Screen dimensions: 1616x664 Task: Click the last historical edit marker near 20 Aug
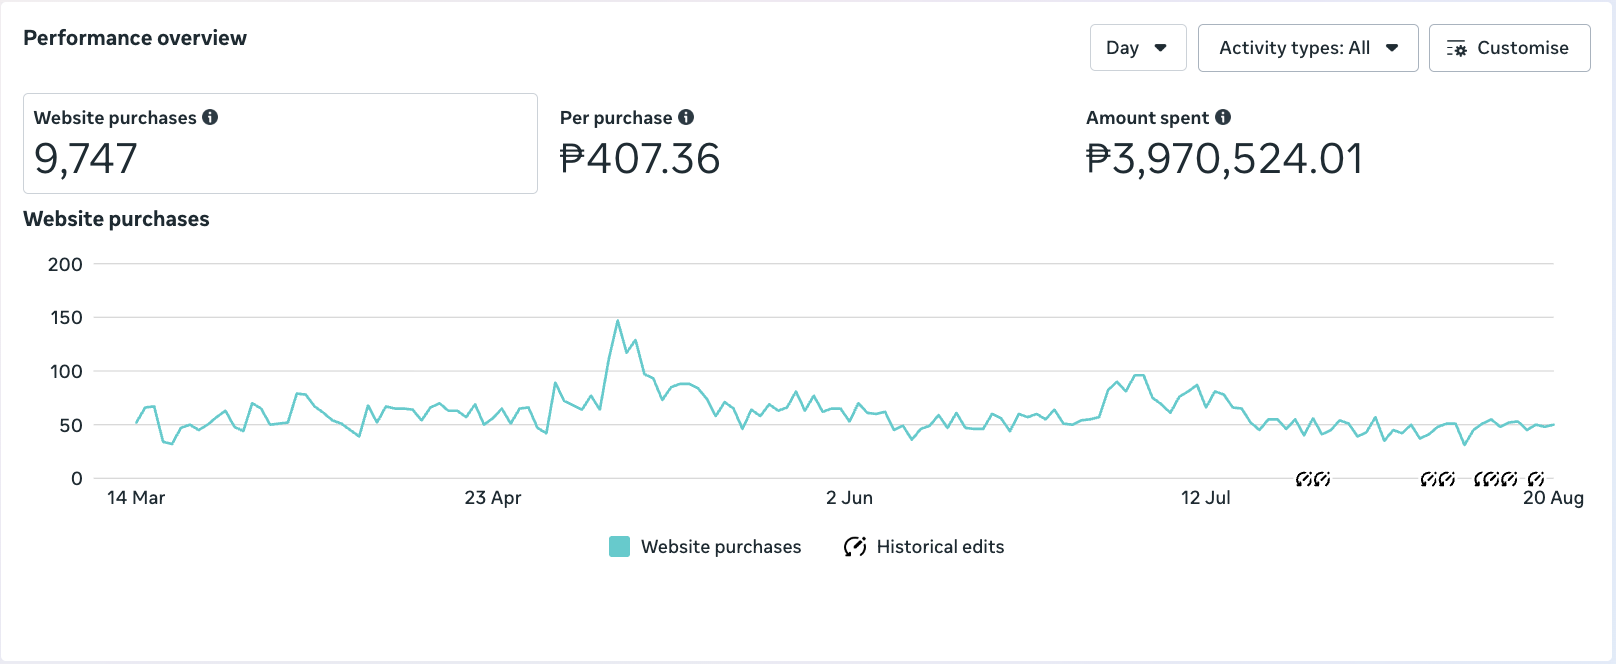point(1536,479)
